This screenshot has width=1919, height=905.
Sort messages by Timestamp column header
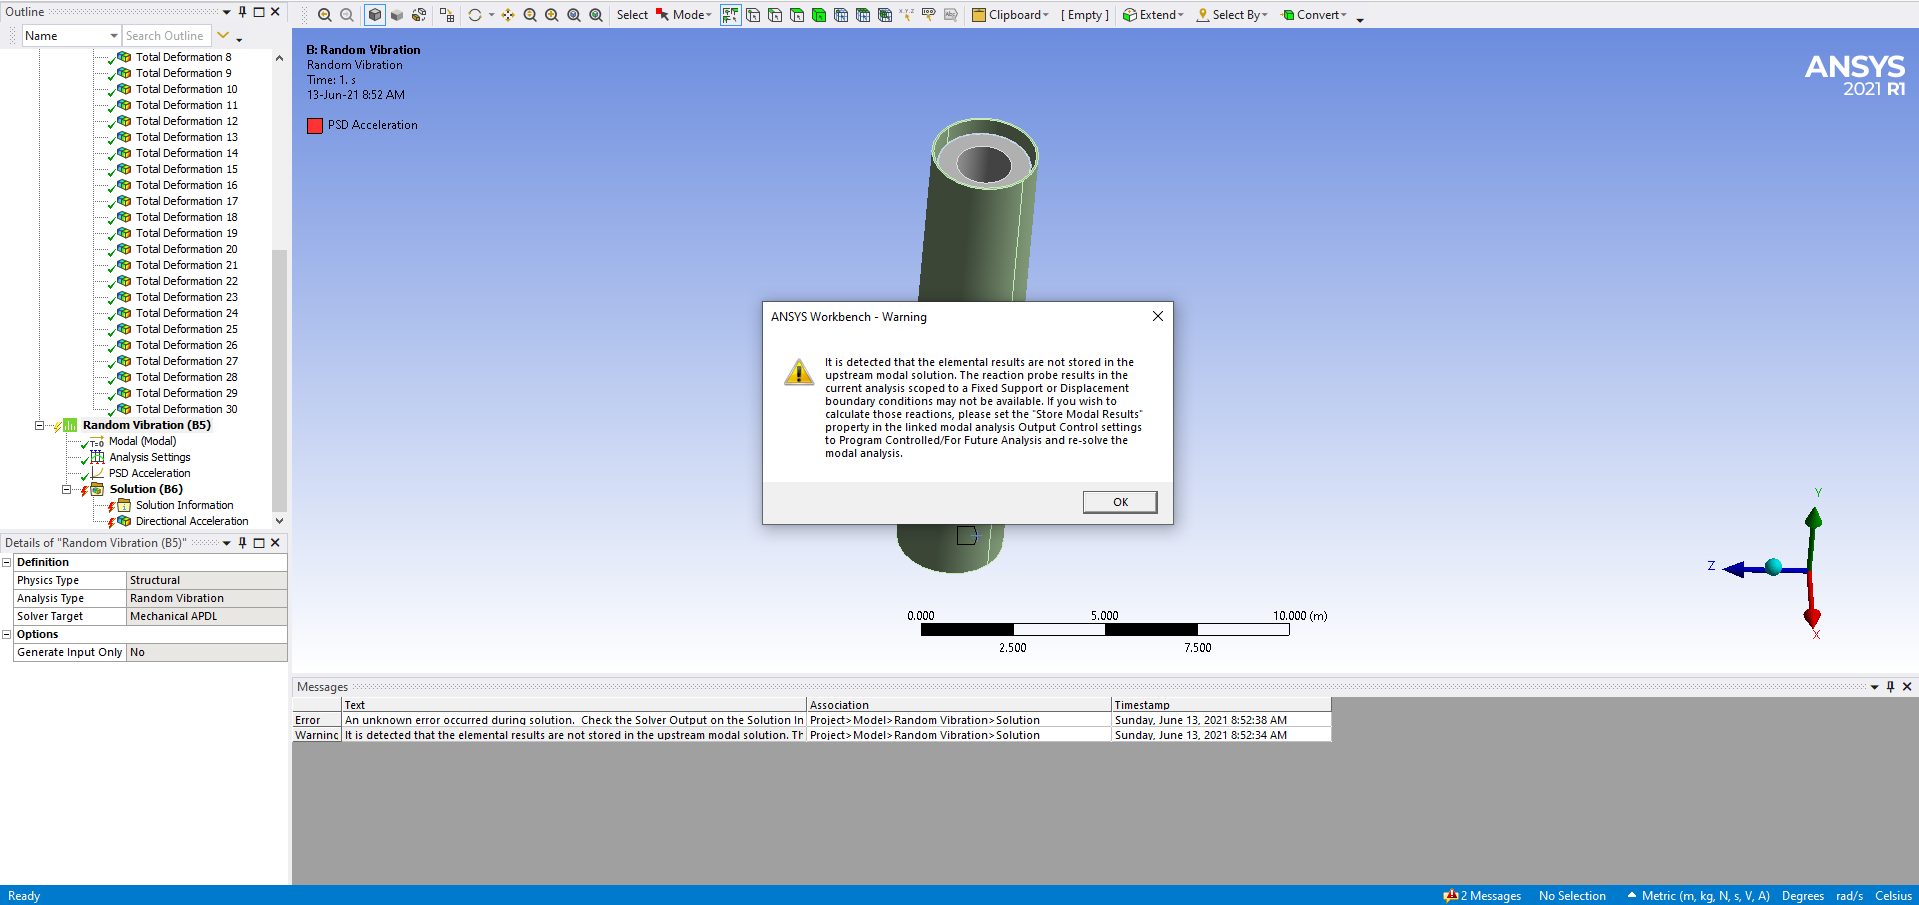click(x=1221, y=705)
